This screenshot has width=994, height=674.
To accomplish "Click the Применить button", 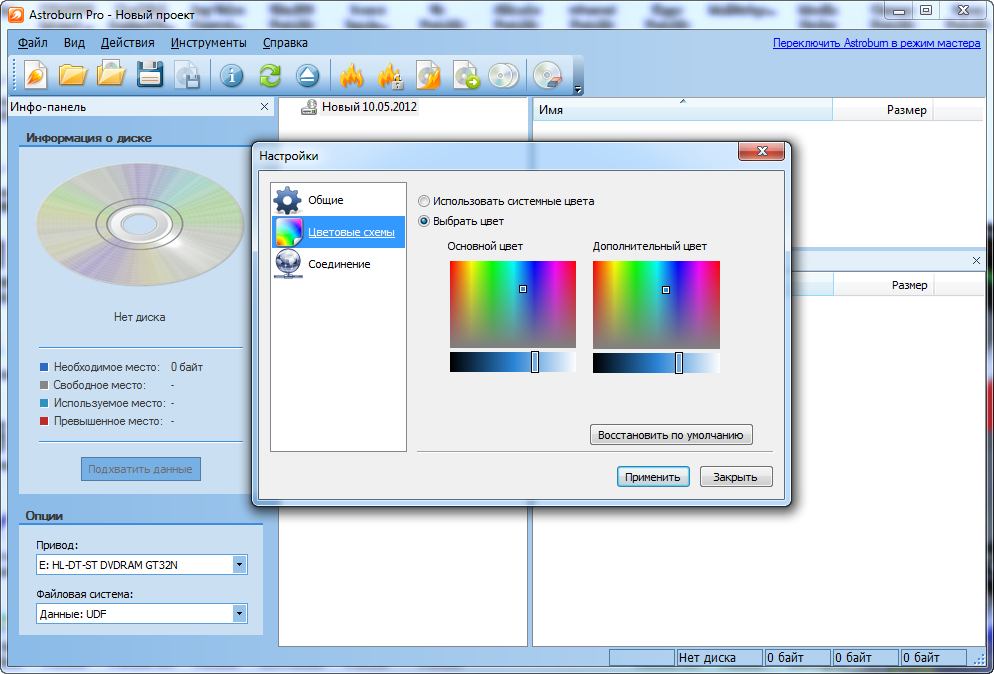I will pos(653,477).
